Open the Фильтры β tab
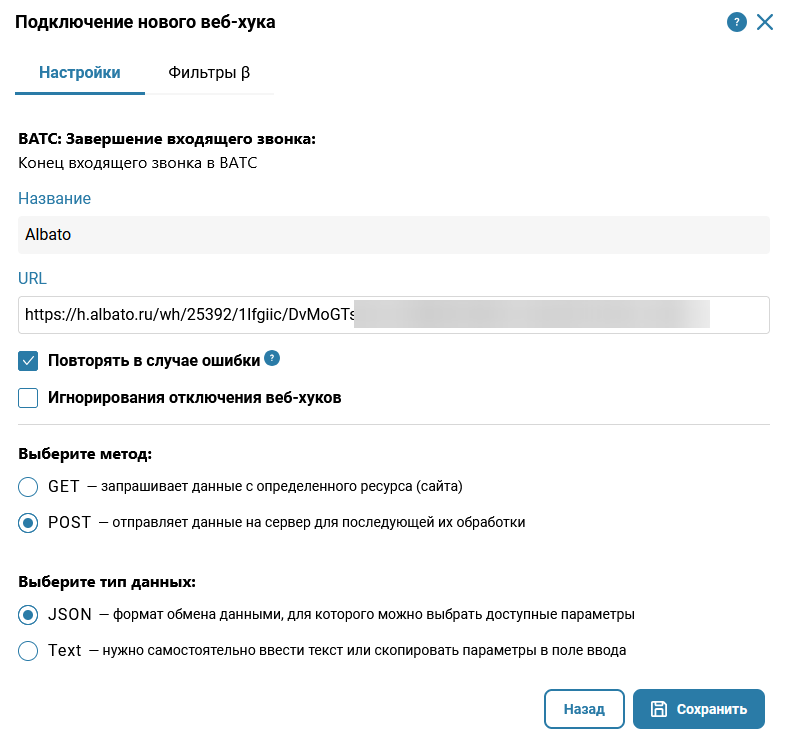Image resolution: width=790 pixels, height=745 pixels. tap(209, 72)
